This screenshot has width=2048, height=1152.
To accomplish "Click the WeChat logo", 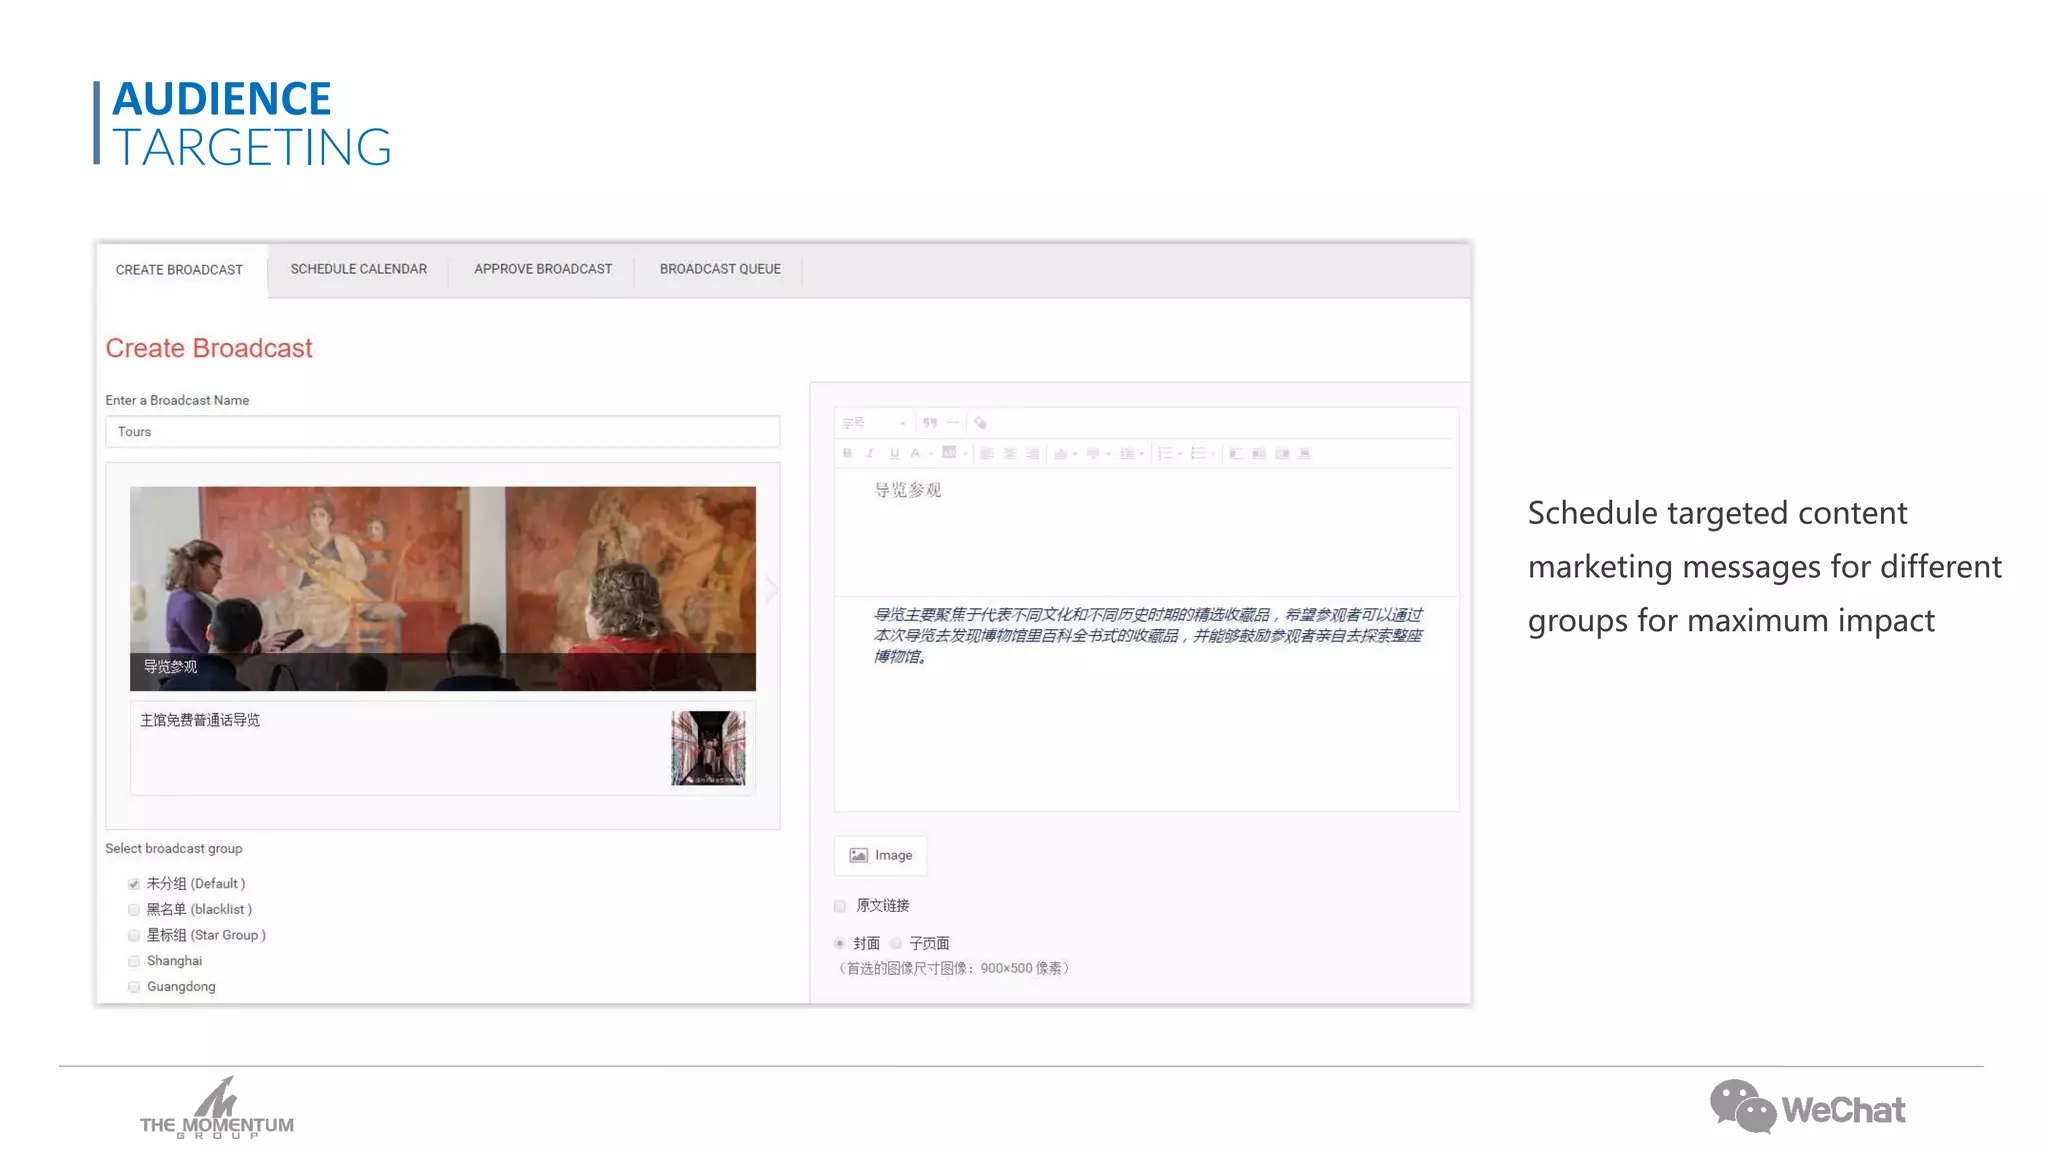I will click(1807, 1107).
